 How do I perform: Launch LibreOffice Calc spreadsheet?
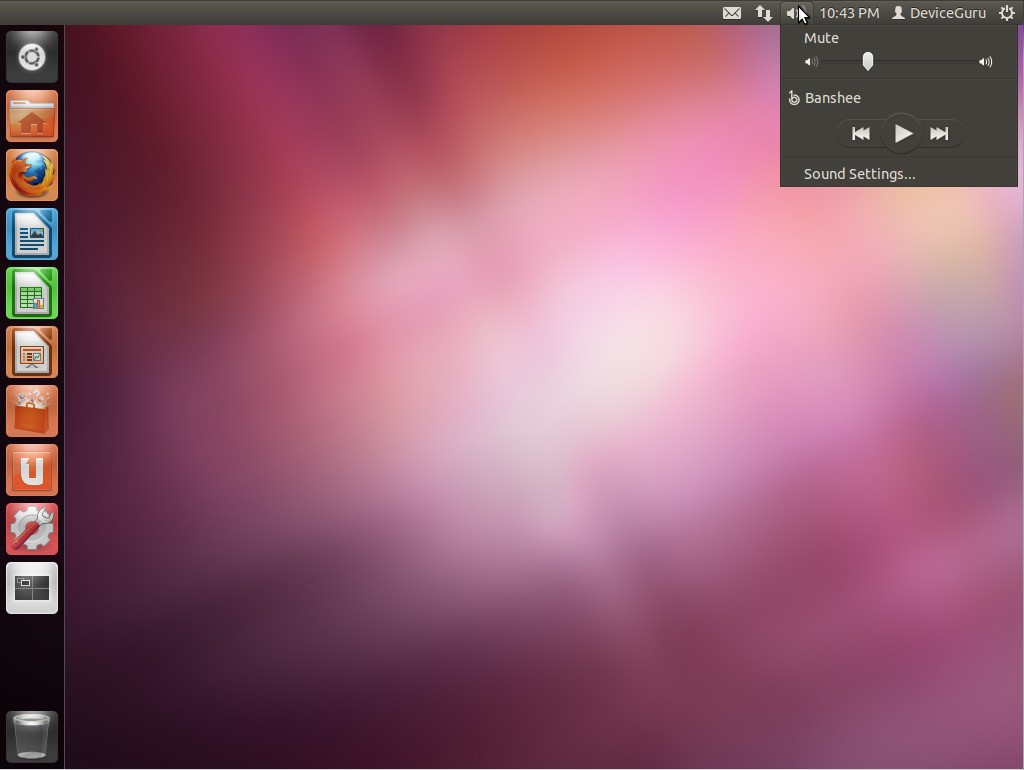coord(32,293)
